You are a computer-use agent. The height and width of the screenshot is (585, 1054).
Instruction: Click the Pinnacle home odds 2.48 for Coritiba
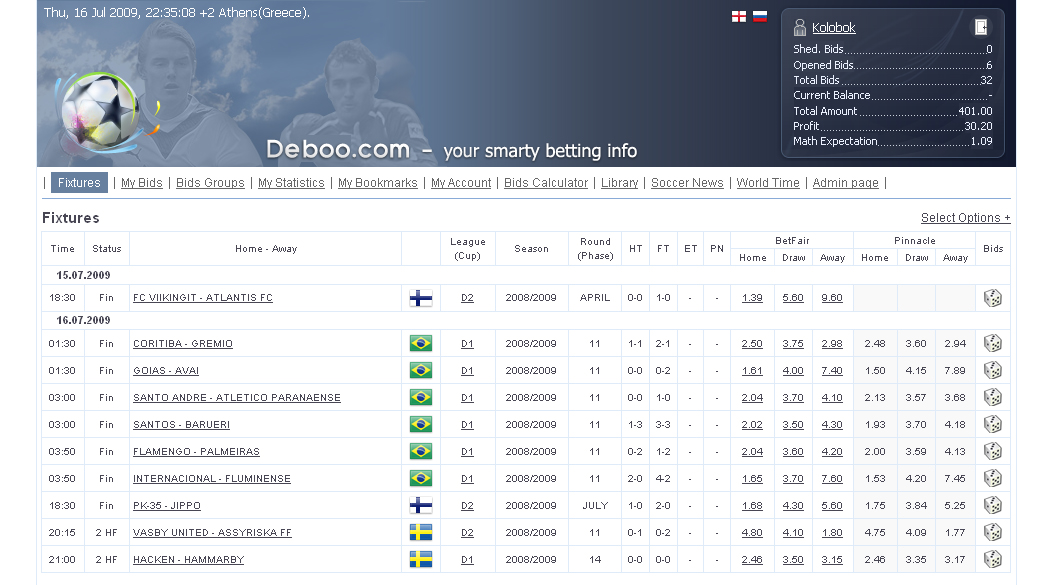point(875,344)
